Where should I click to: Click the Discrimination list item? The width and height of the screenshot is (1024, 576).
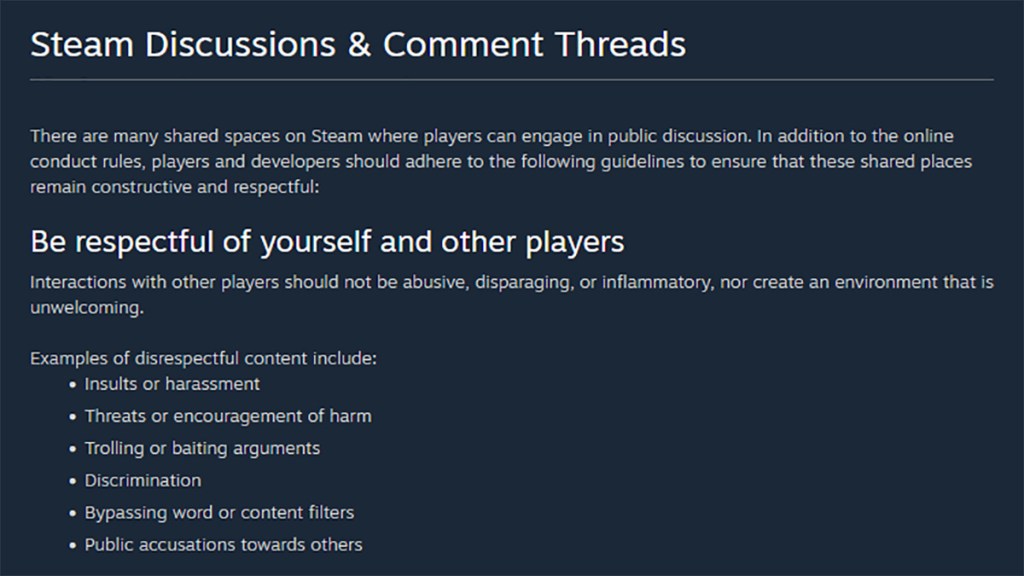[143, 480]
